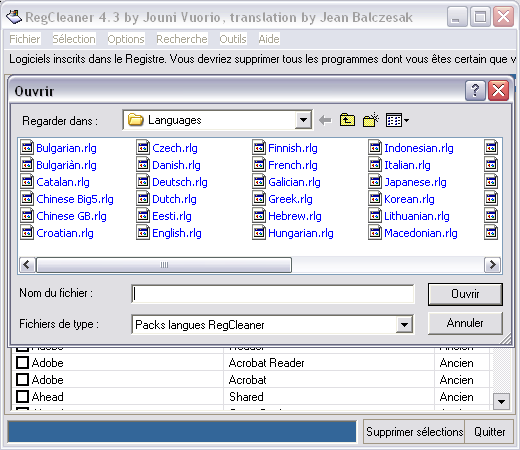The width and height of the screenshot is (520, 450).
Task: Select the Greek.rlg file icon
Action: coord(259,198)
